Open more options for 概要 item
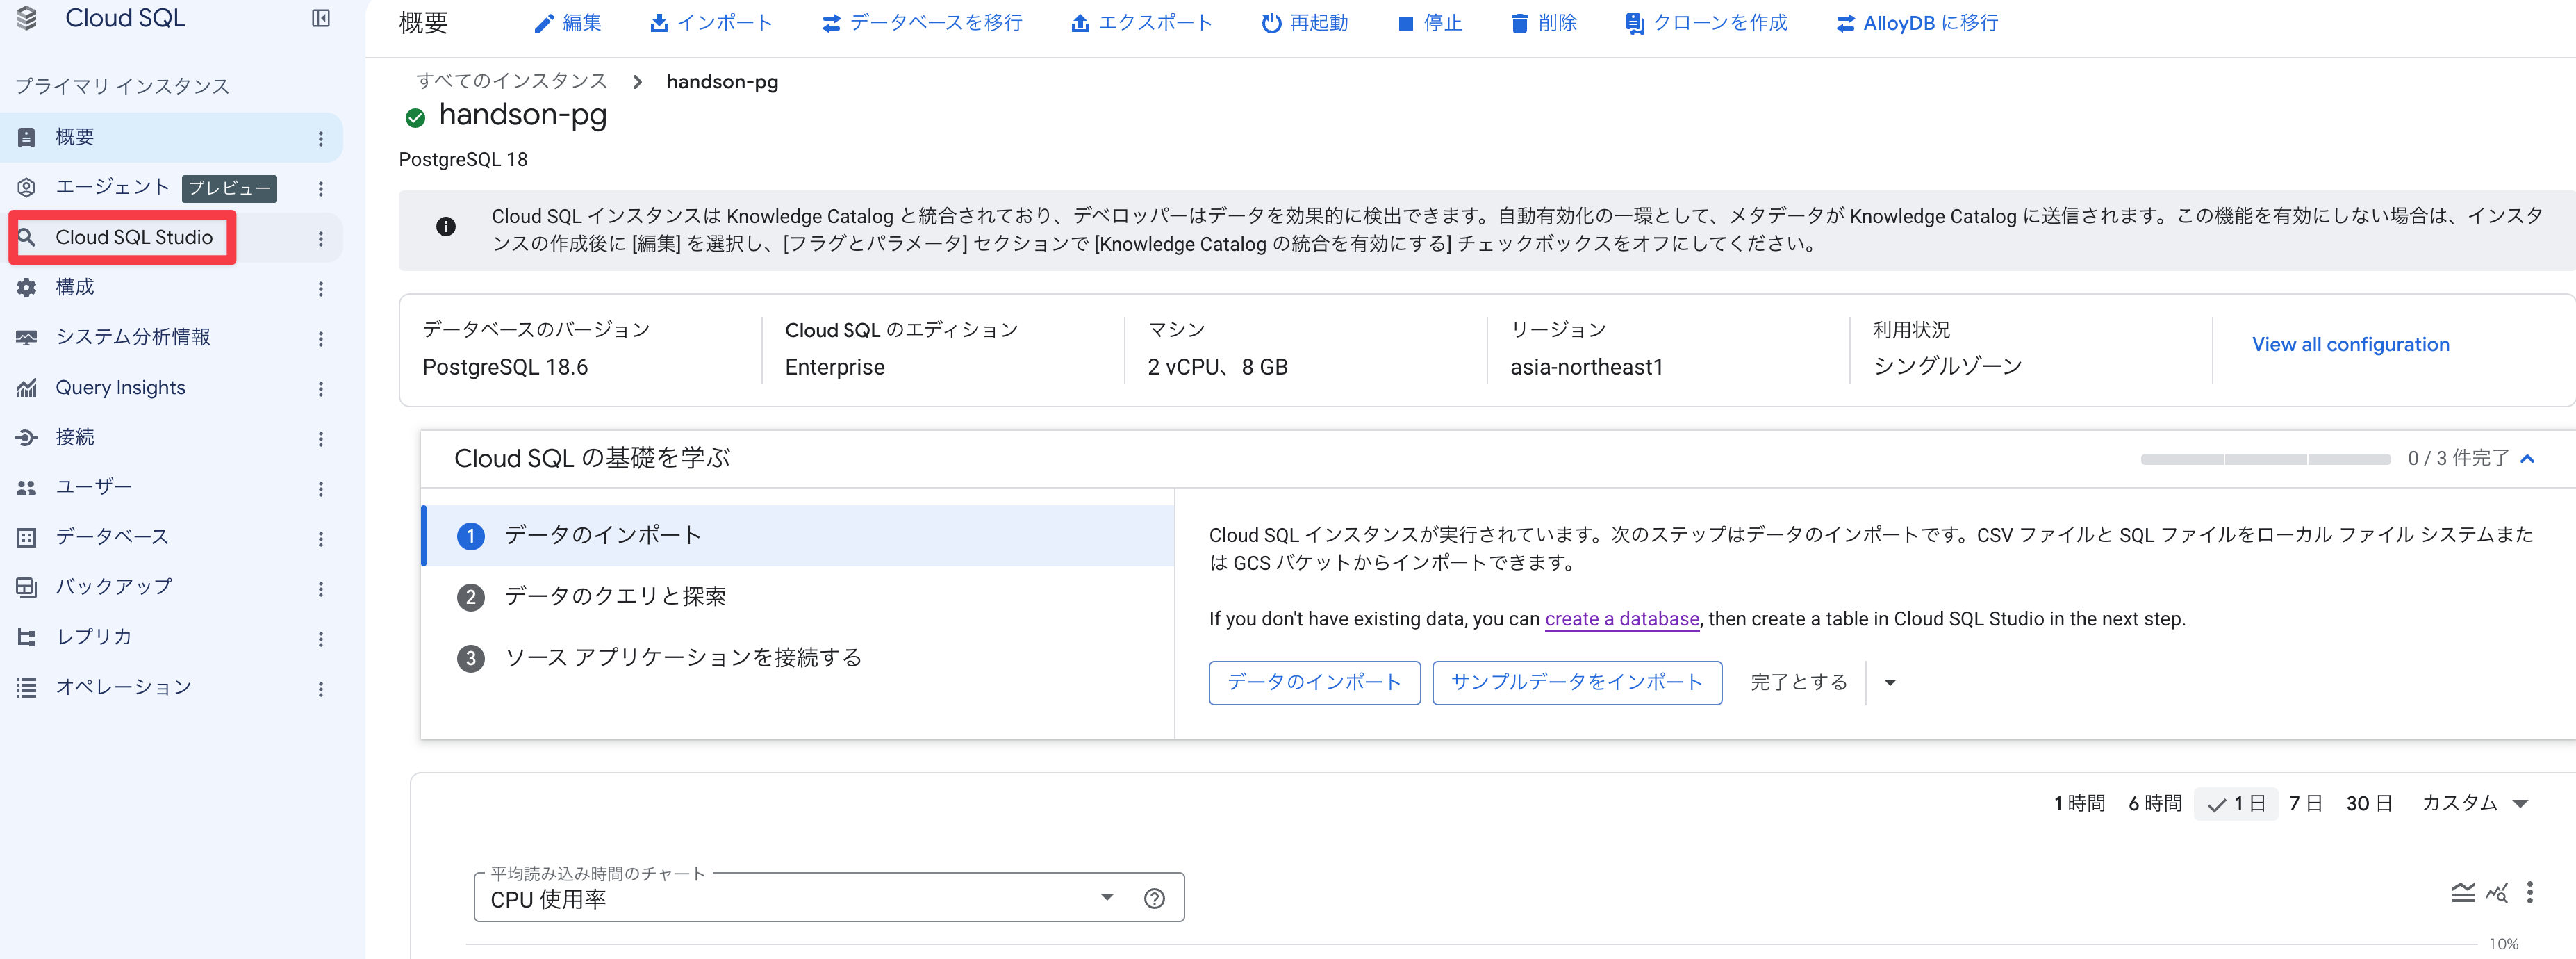The image size is (2576, 959). [321, 138]
